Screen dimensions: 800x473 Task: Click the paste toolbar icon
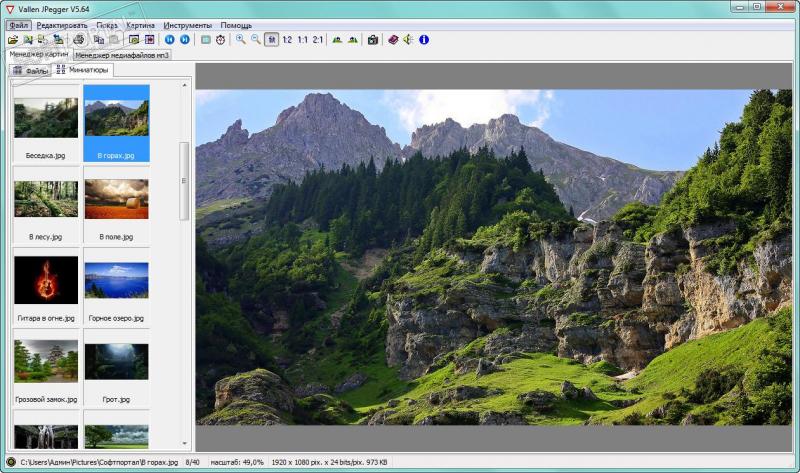(114, 40)
